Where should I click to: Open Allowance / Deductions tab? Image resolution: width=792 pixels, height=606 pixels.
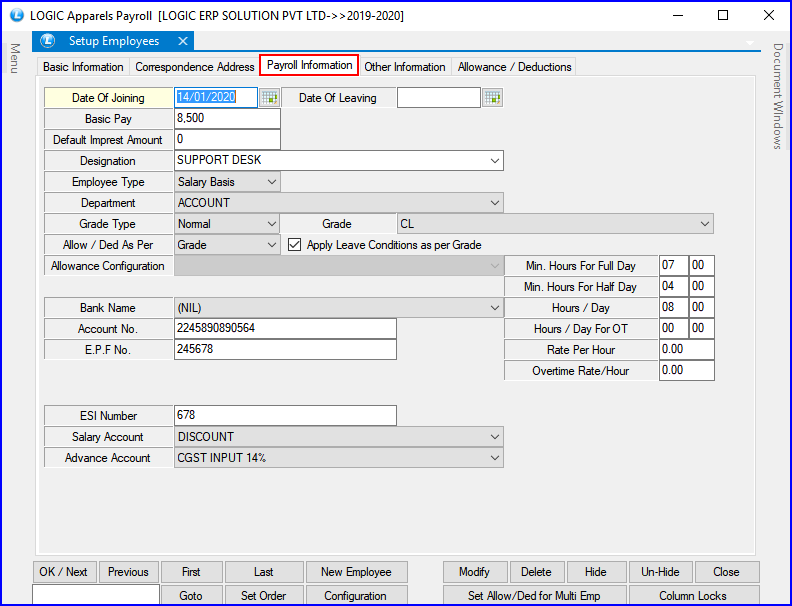pyautogui.click(x=514, y=67)
